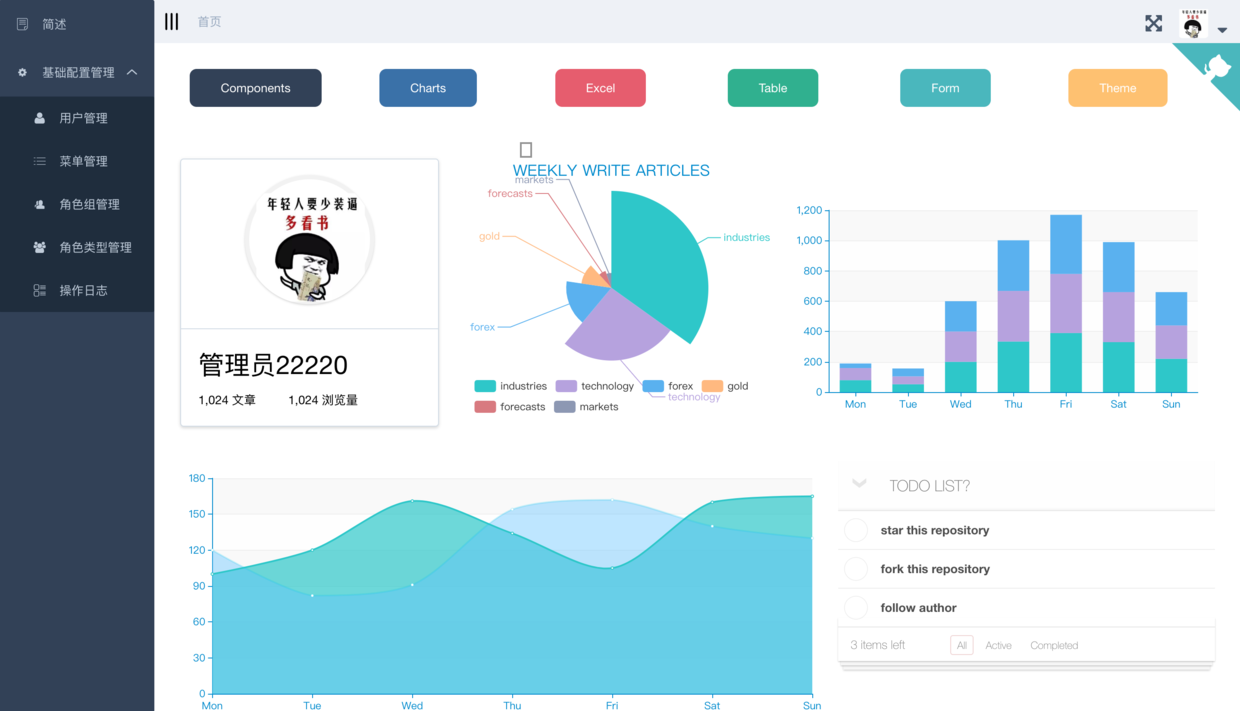Viewport: 1240px width, 711px height.
Task: Toggle the industries legend swatch
Action: 485,386
